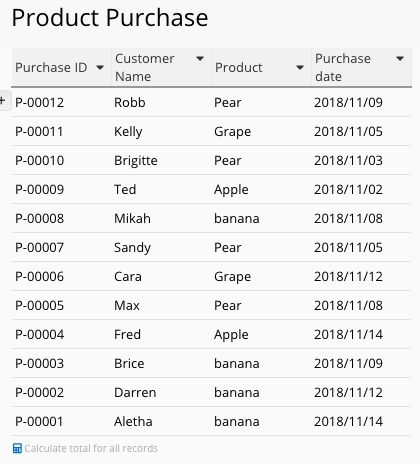Select the Apple cell in Ted's row
Screen dimensions: 420x464
[x=231, y=190]
